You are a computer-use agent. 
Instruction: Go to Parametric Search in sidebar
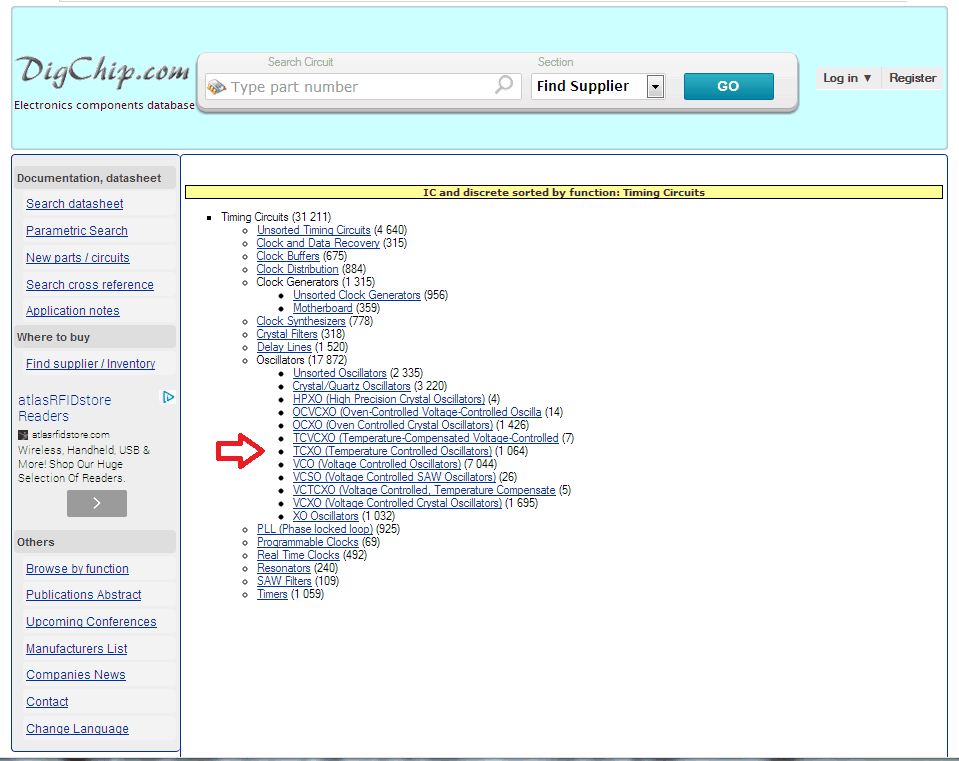tap(77, 231)
